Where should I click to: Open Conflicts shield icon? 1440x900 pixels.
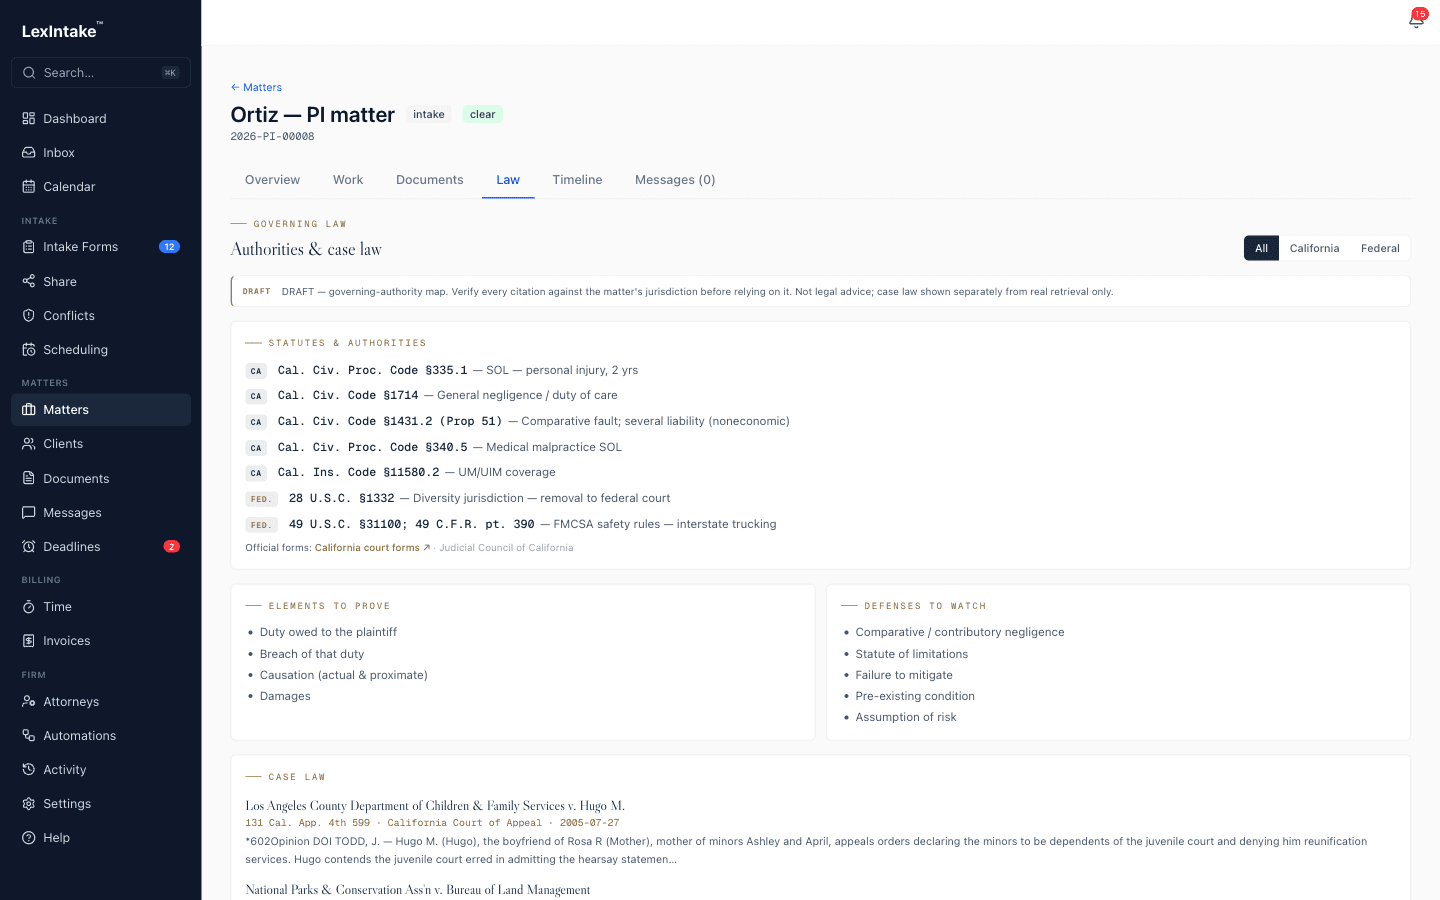29,315
